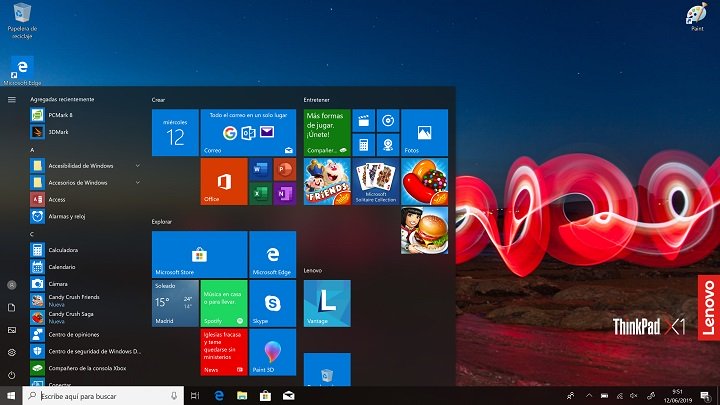Click the Entretener group heading

[316, 100]
